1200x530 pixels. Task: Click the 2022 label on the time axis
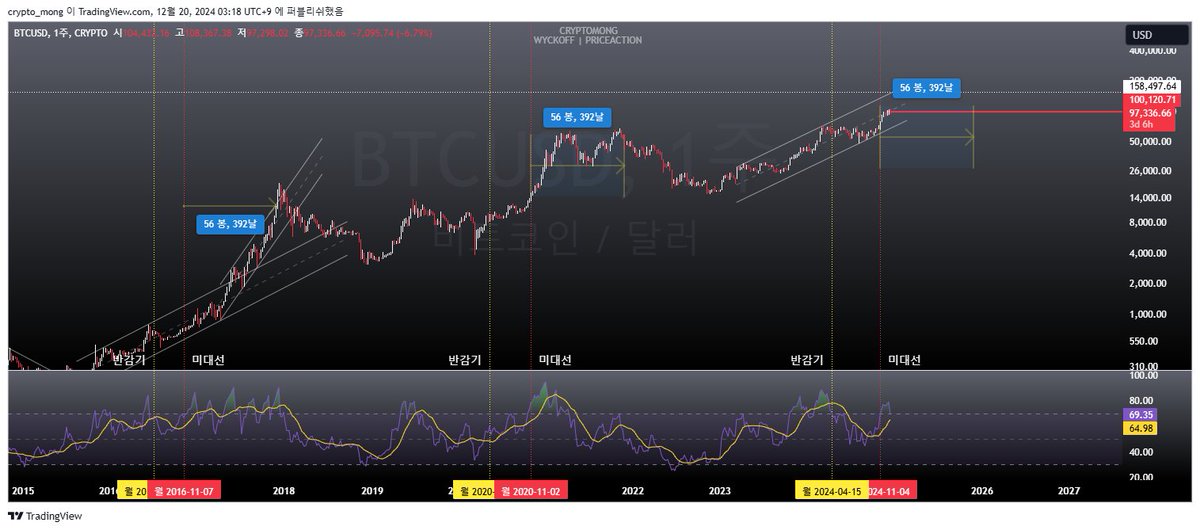coord(632,491)
